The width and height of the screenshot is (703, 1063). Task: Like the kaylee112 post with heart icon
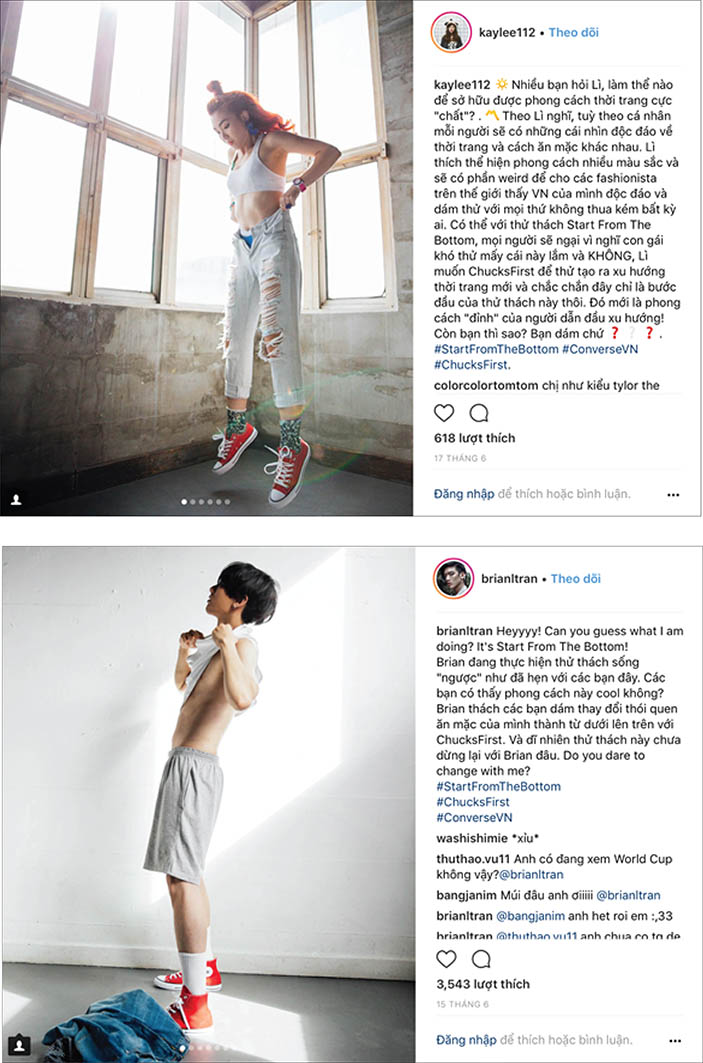[x=444, y=413]
